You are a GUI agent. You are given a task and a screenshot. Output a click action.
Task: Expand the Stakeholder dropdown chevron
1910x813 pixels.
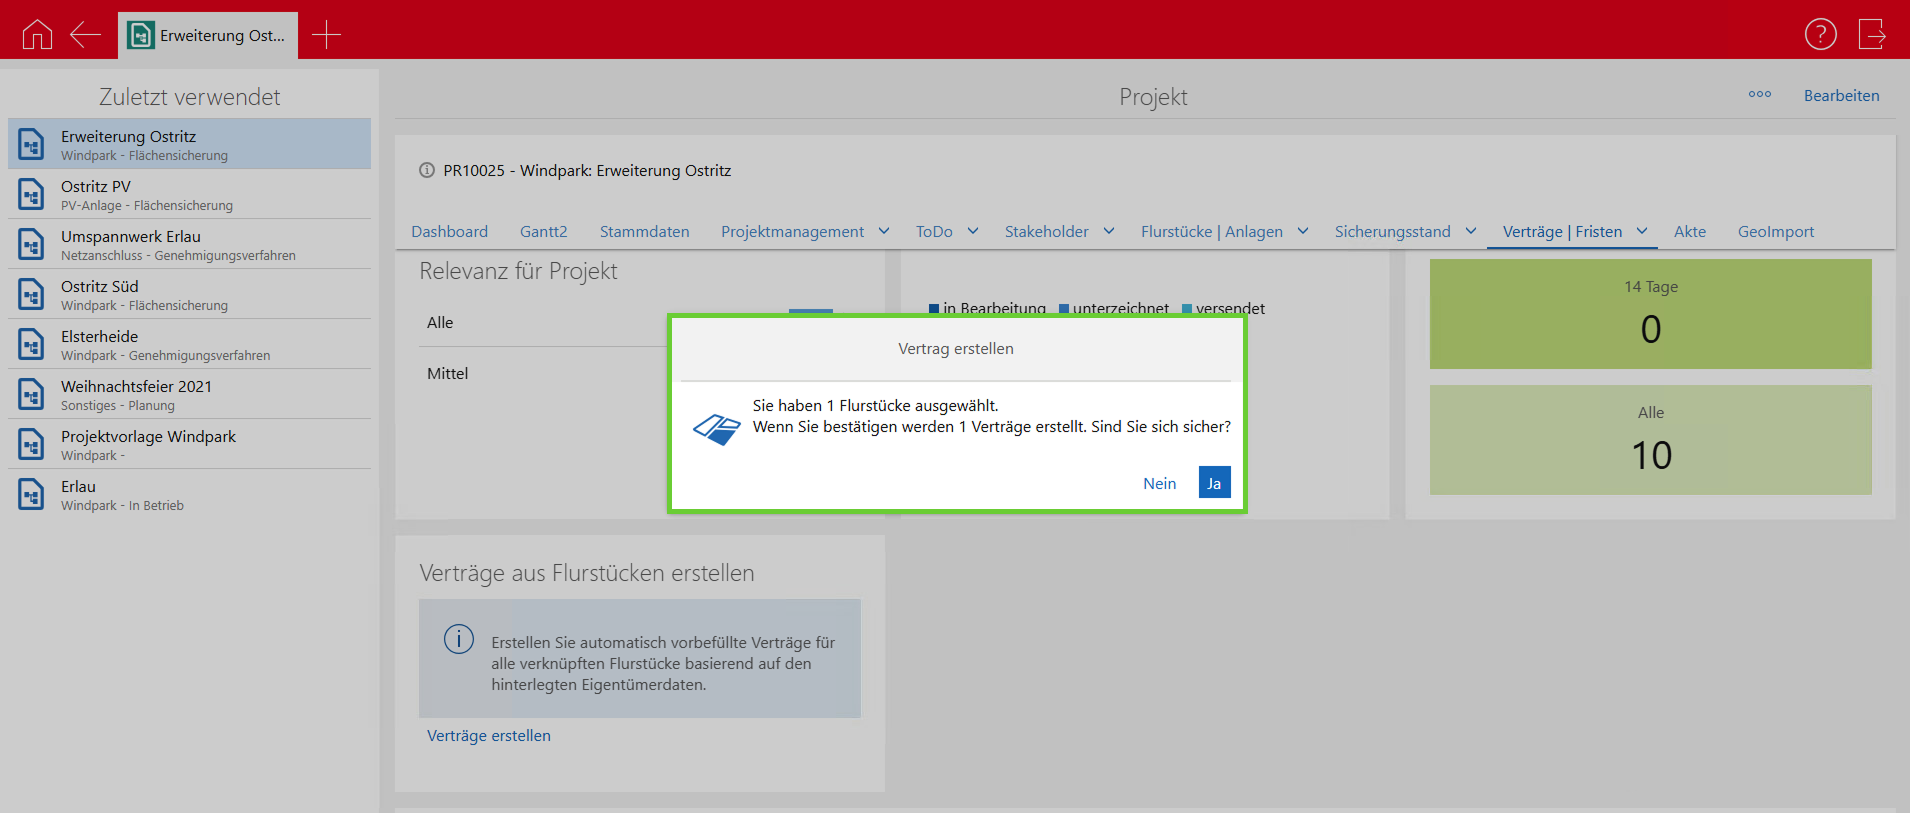[x=1109, y=231]
